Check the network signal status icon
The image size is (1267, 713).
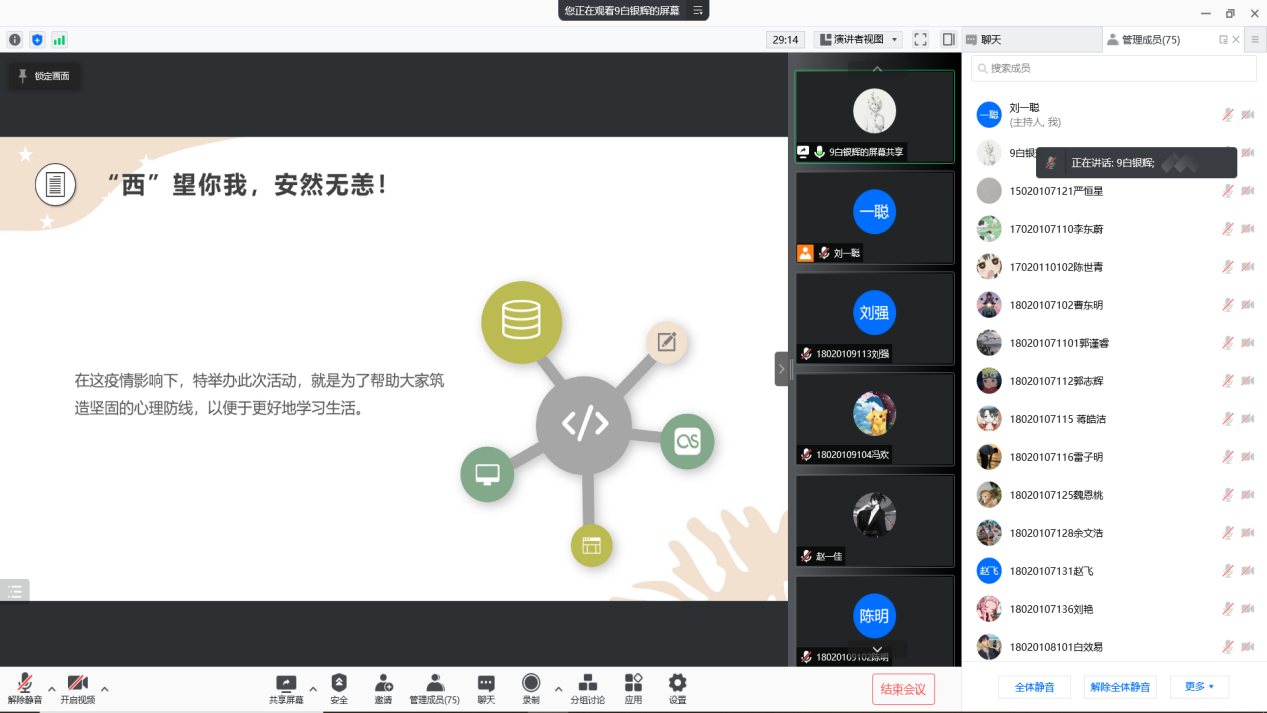point(59,40)
